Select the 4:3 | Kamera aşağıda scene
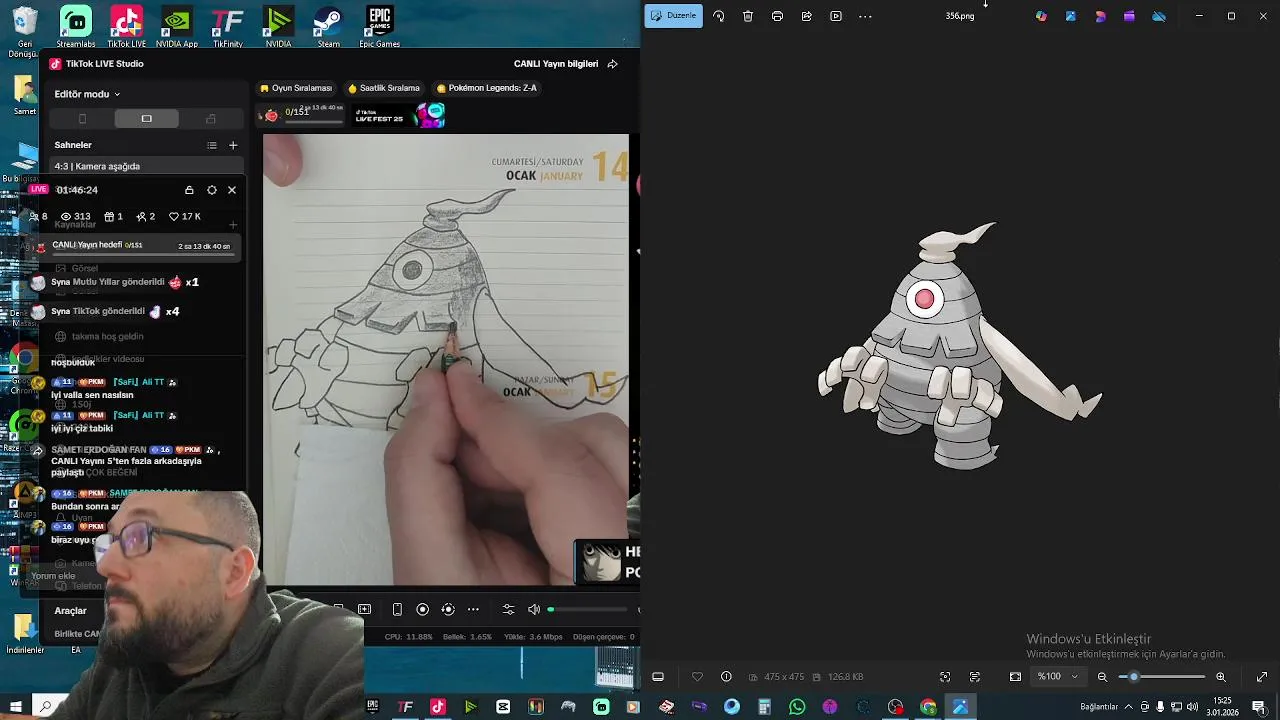This screenshot has height=720, width=1280. tap(147, 166)
